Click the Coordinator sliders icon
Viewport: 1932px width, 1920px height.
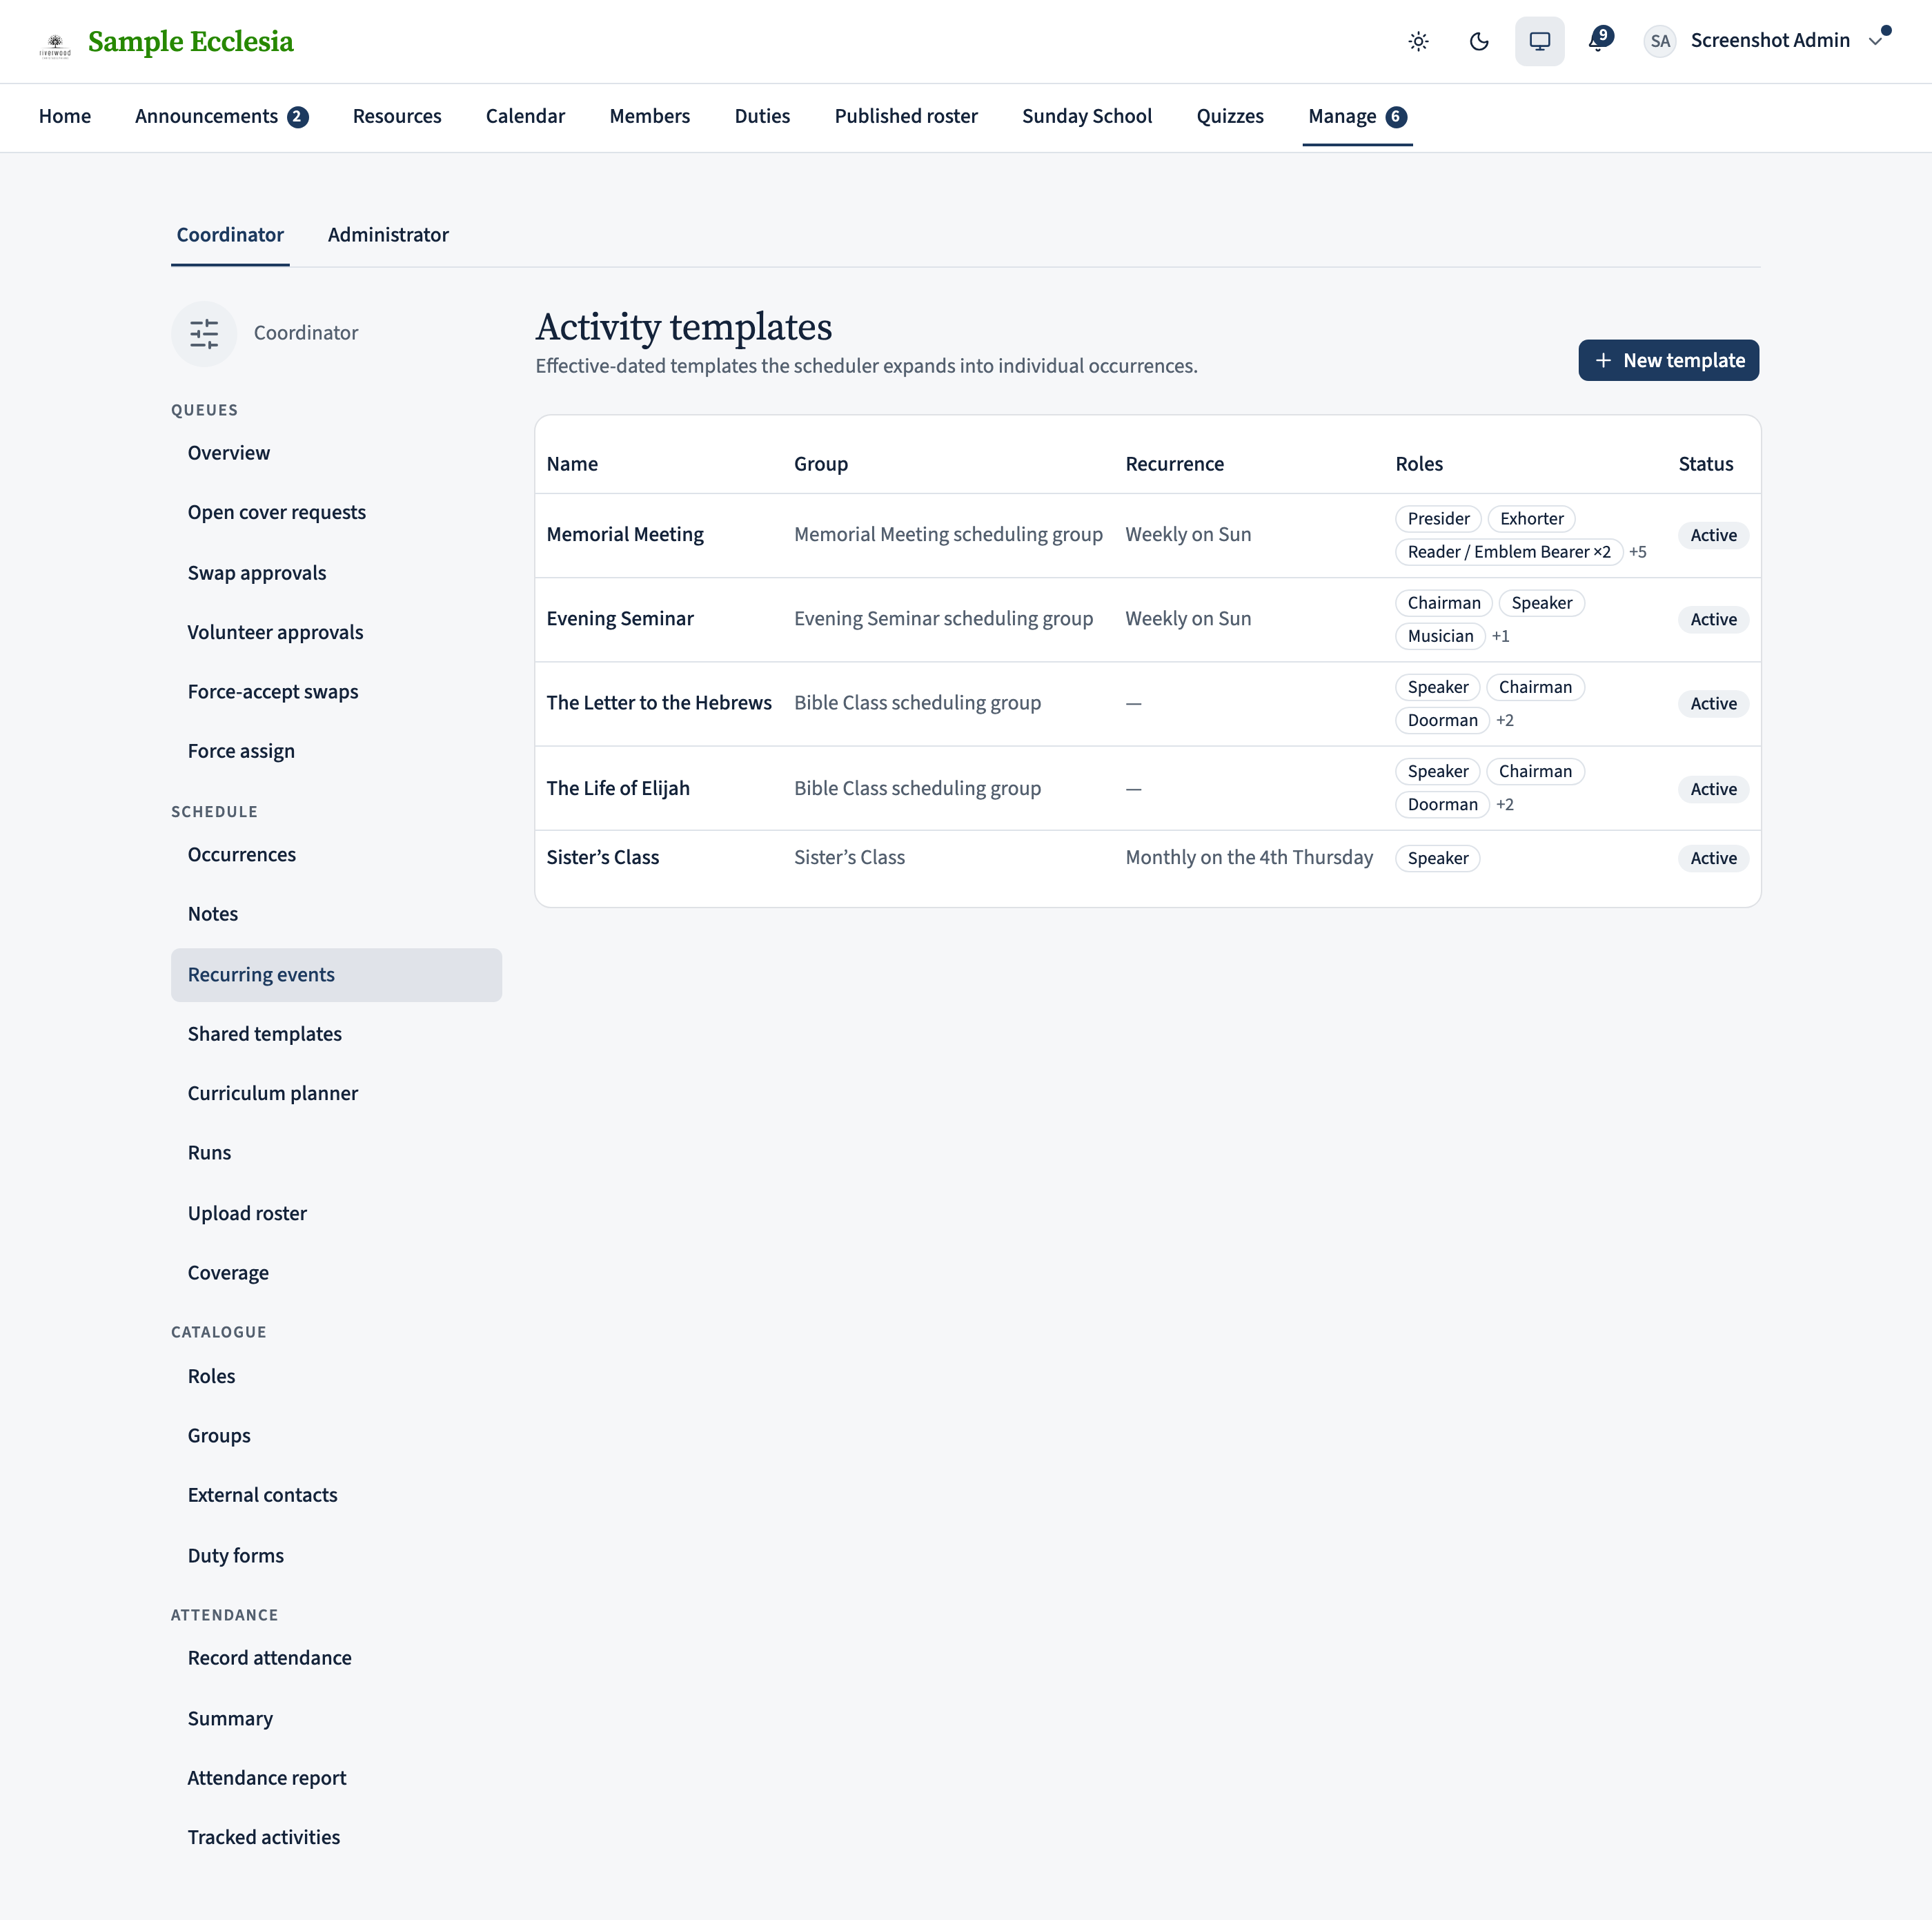tap(204, 333)
